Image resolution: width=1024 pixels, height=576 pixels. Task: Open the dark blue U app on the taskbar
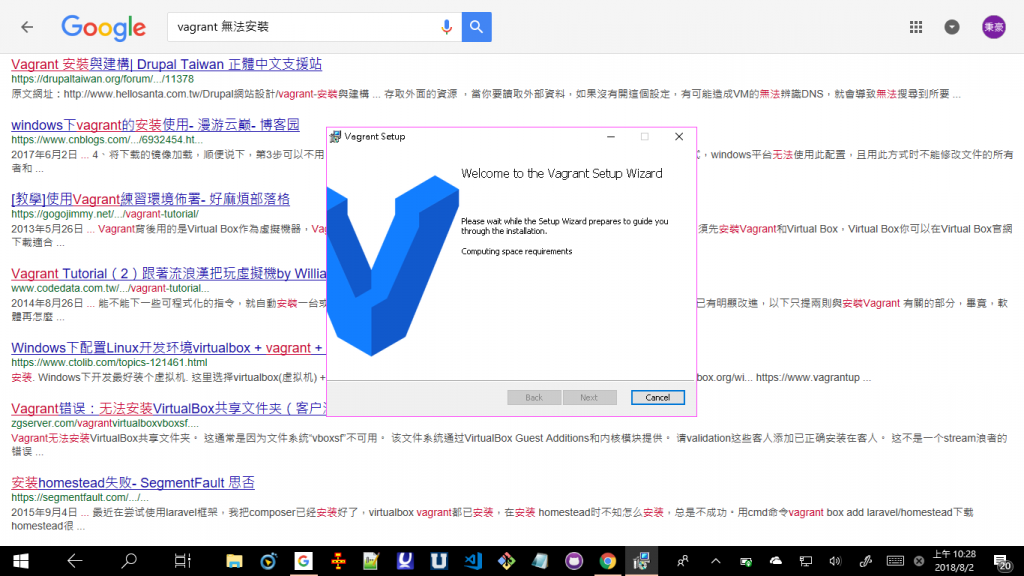click(x=439, y=561)
